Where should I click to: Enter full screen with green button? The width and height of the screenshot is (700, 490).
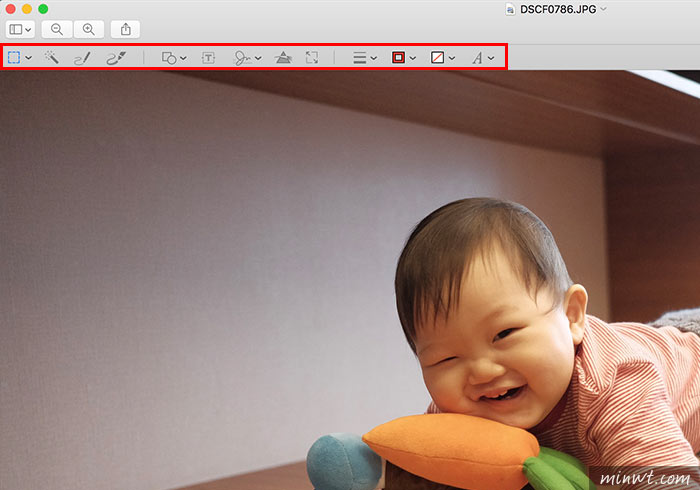(43, 9)
